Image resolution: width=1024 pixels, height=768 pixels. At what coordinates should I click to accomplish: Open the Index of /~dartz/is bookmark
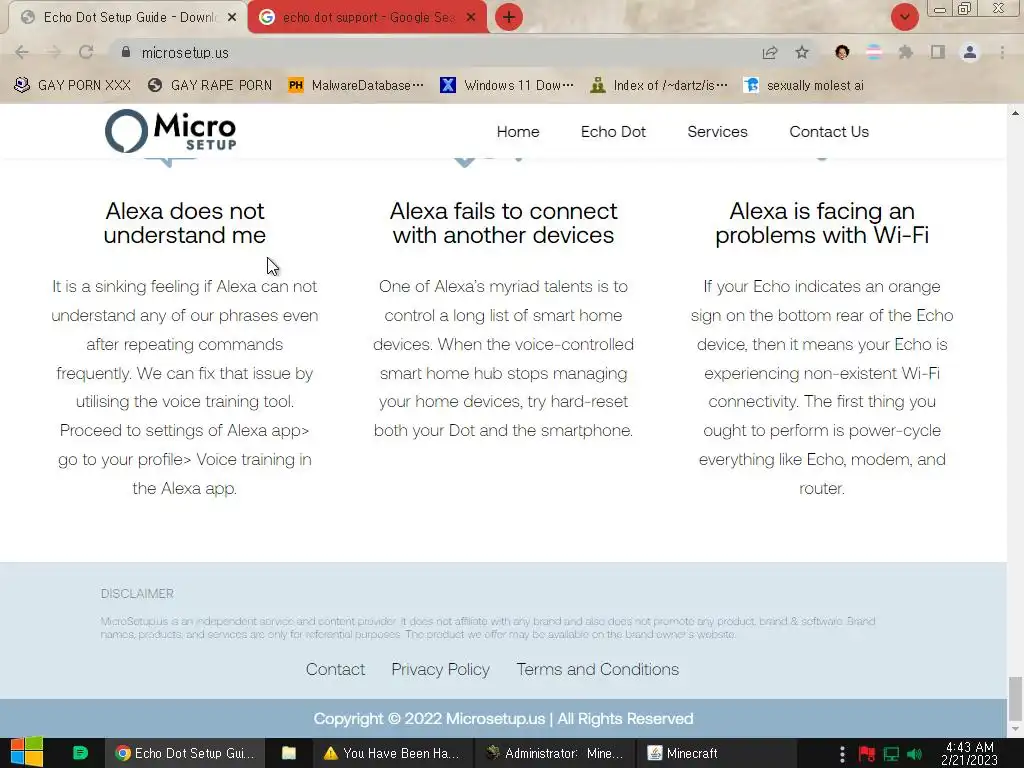[659, 85]
